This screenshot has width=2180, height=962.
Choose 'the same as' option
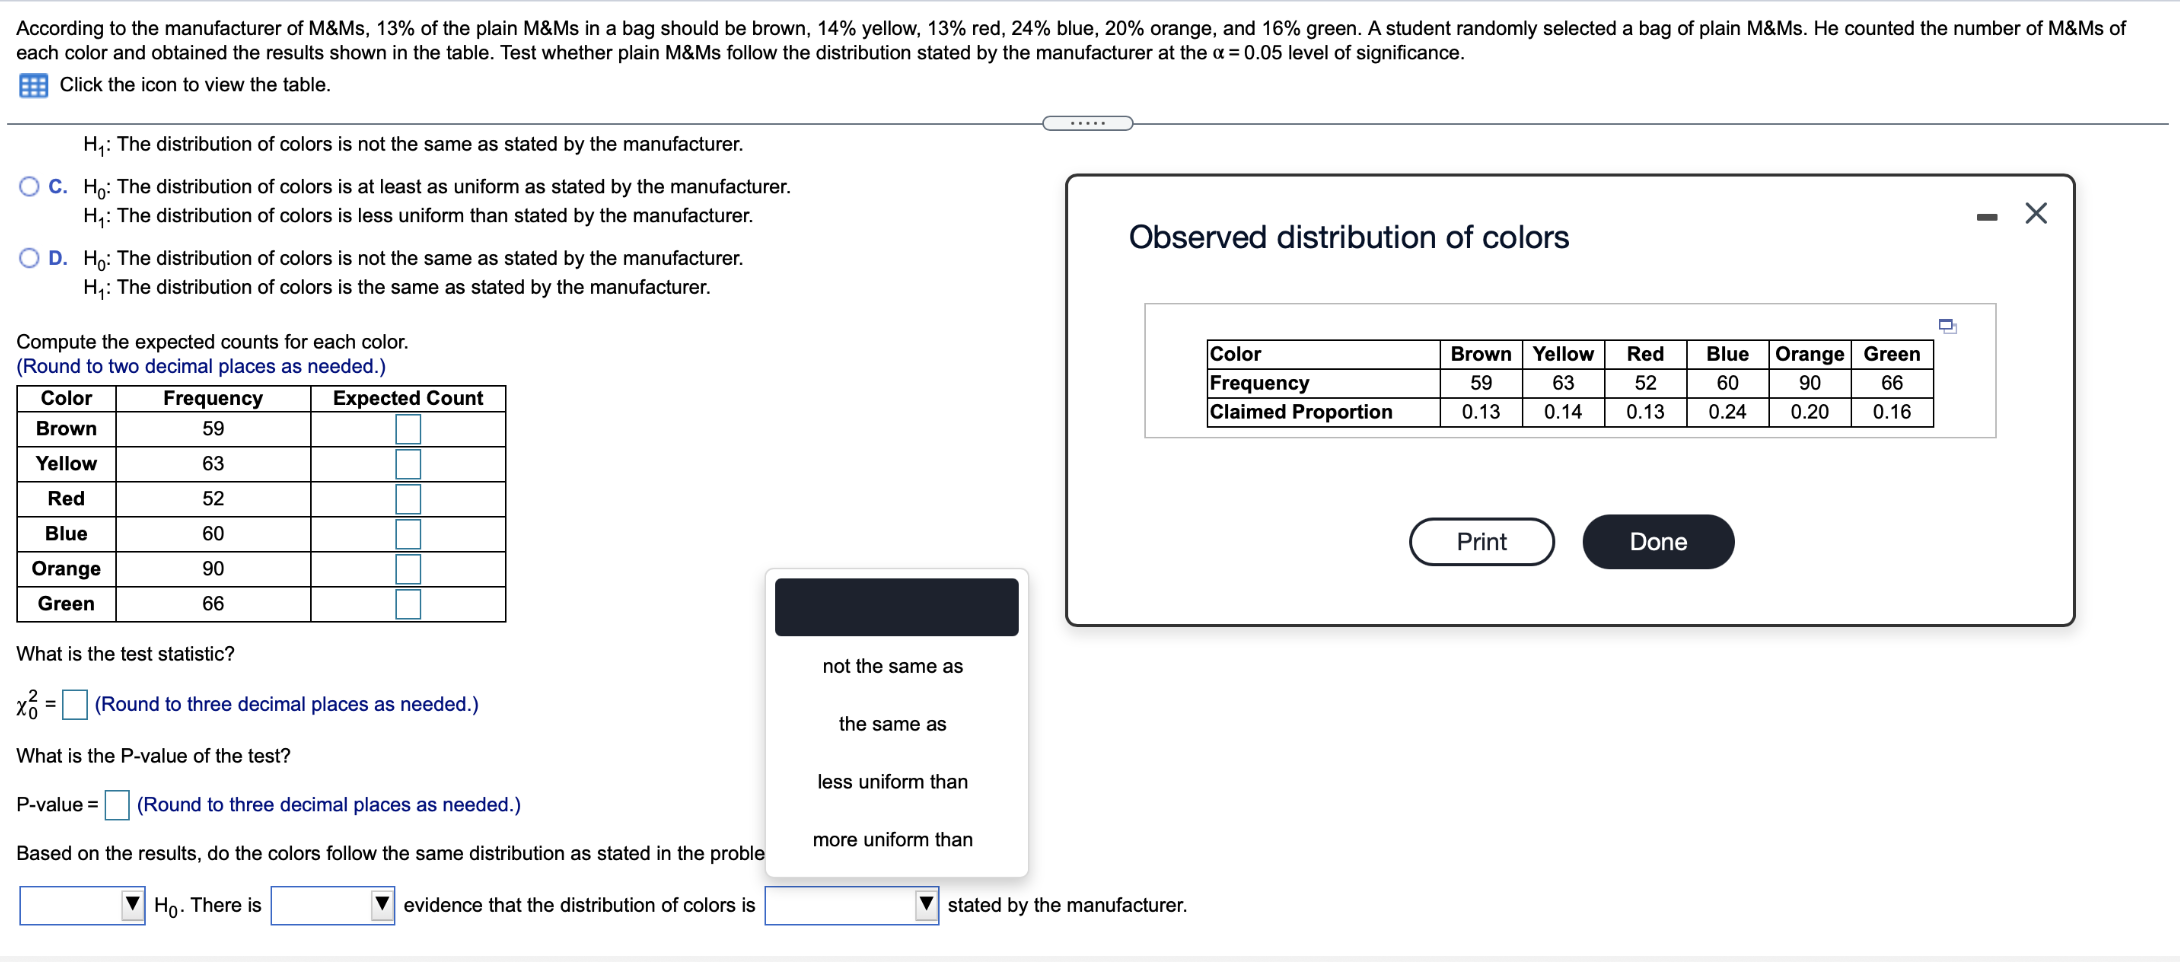(893, 724)
